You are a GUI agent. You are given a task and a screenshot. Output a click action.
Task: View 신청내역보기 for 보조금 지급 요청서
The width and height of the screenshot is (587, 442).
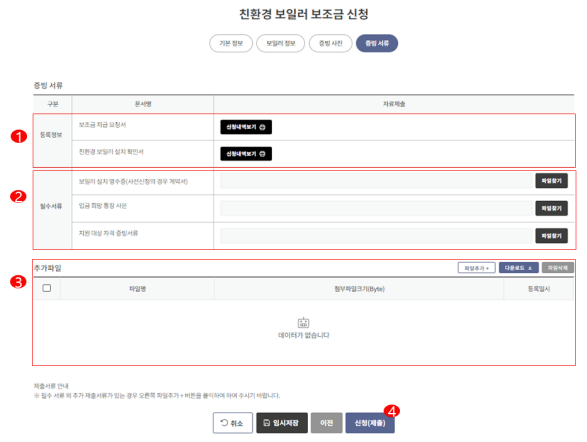[x=246, y=127]
